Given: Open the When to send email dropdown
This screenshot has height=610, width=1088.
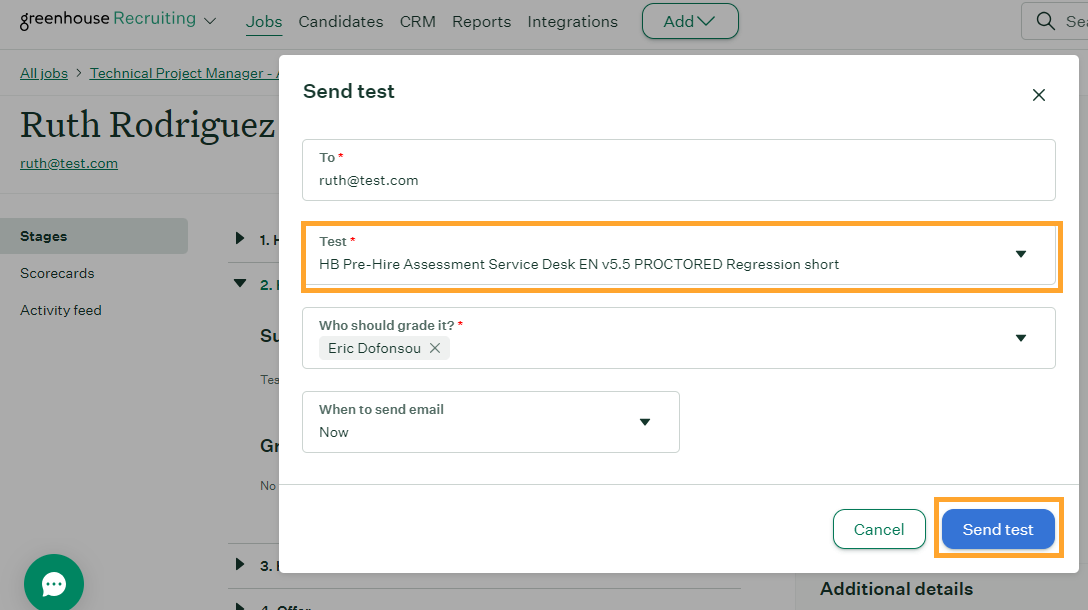Looking at the screenshot, I should [644, 422].
